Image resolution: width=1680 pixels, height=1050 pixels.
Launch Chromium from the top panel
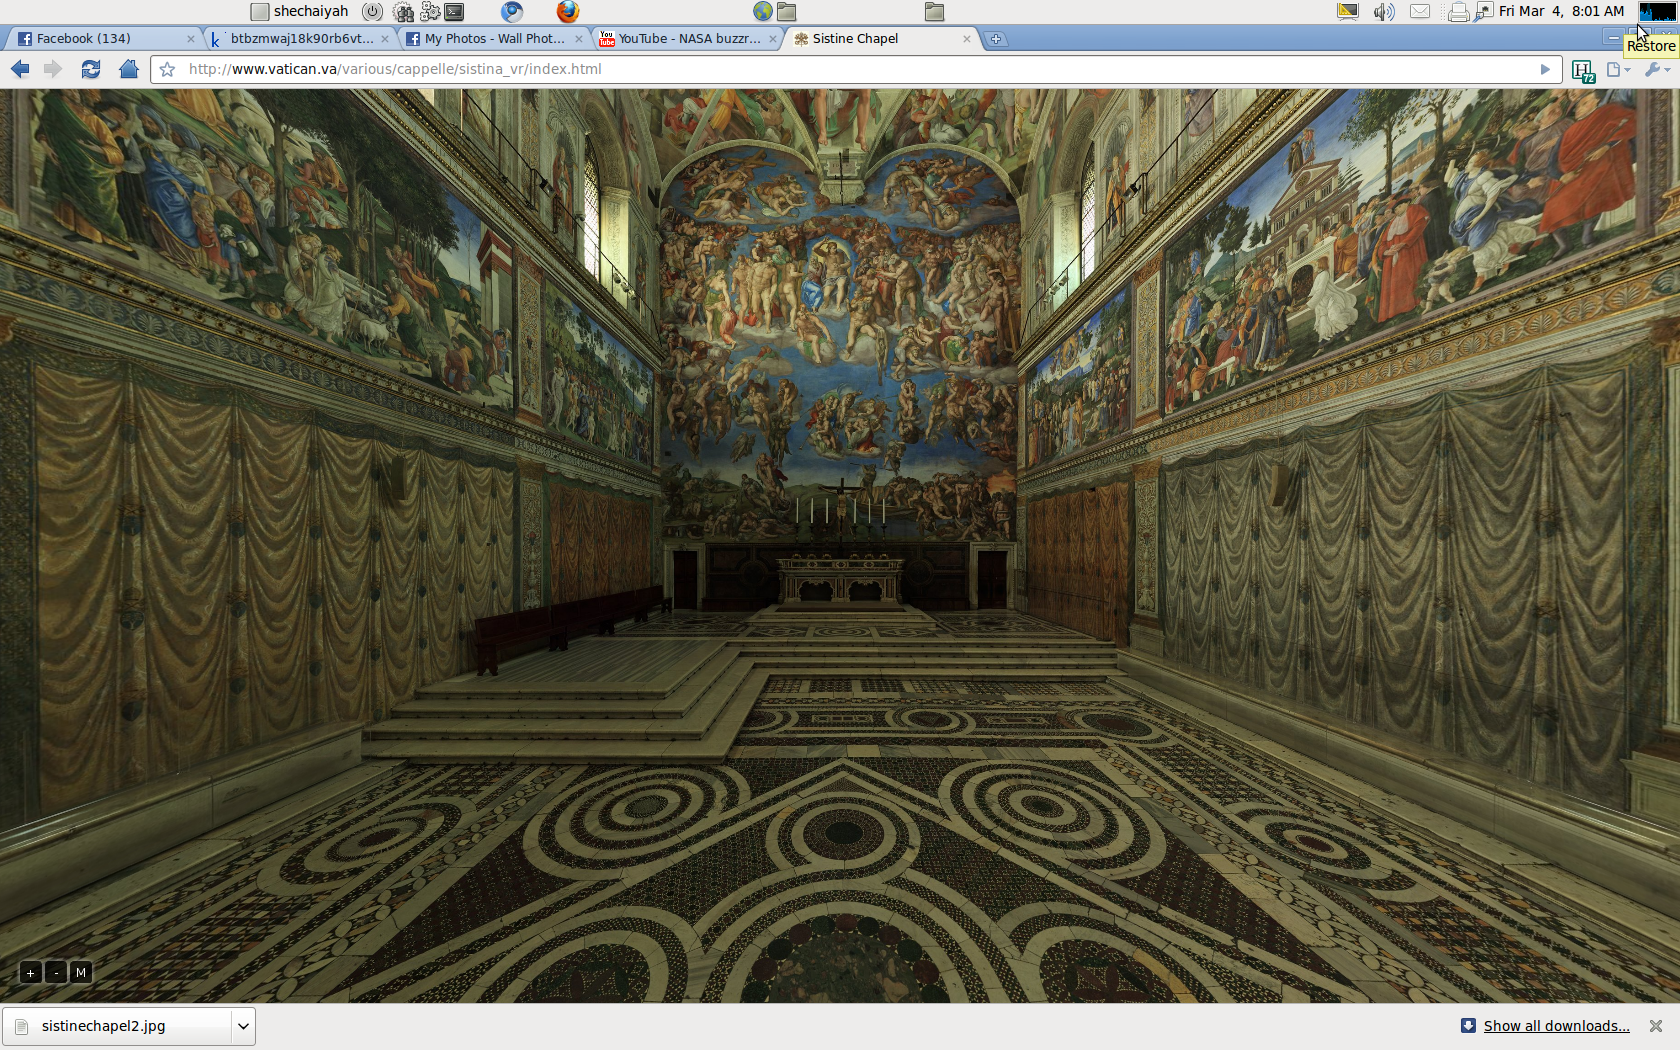click(x=512, y=12)
